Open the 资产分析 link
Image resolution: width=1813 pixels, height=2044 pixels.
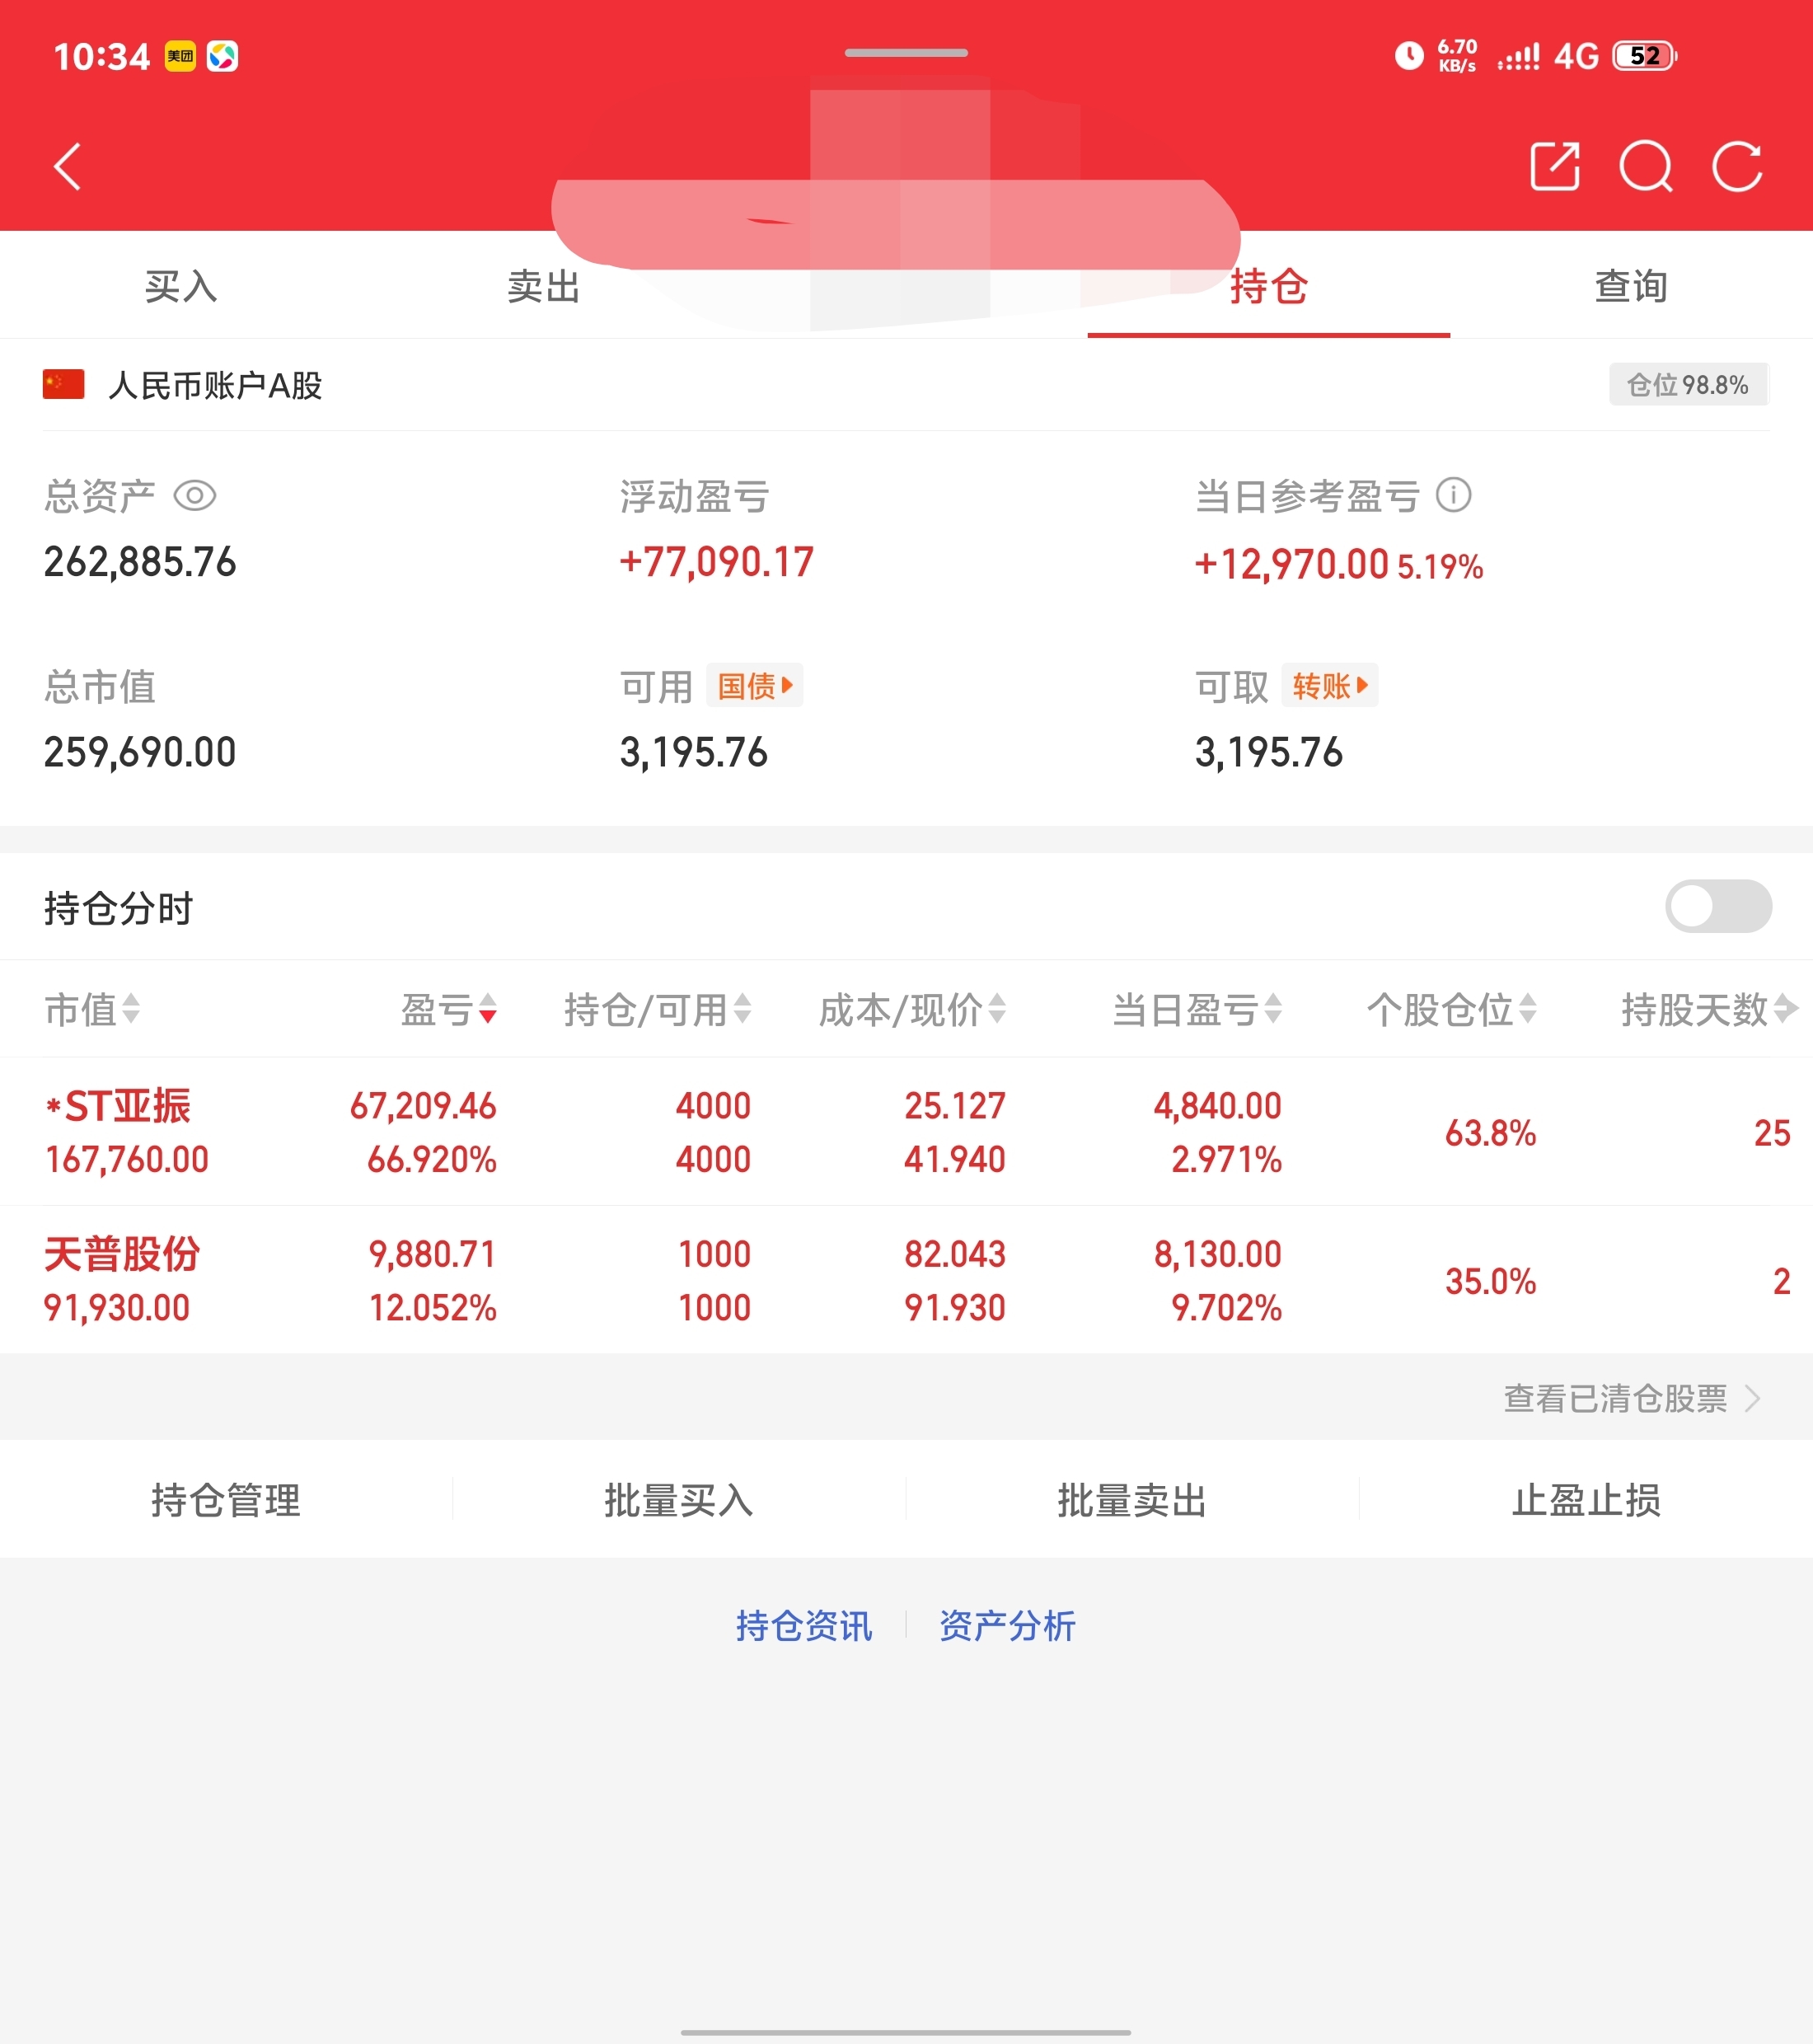click(x=1007, y=1626)
